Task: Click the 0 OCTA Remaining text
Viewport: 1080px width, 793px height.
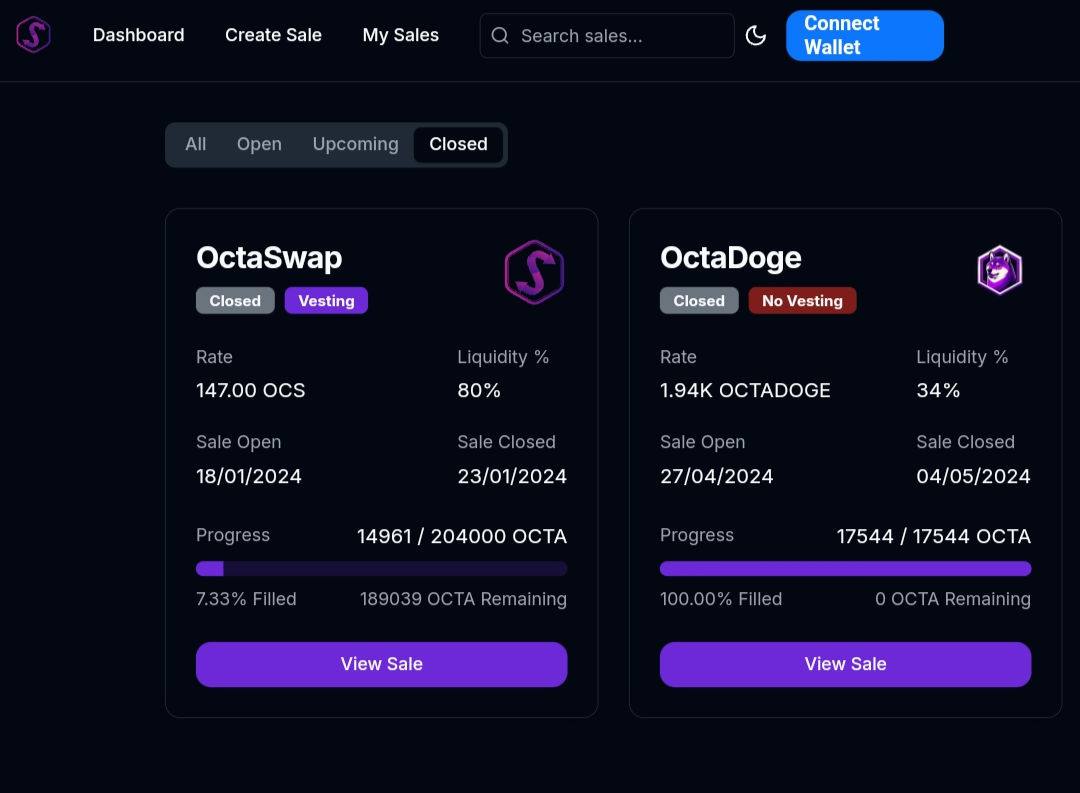Action: point(953,599)
